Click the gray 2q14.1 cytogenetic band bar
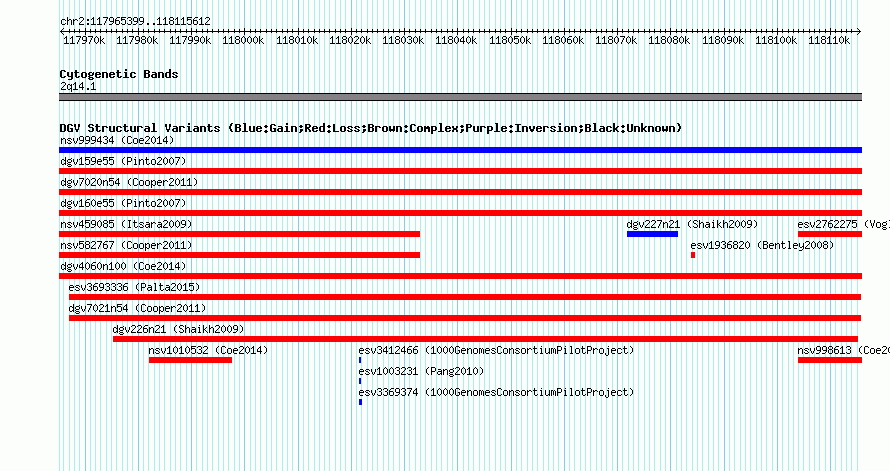 [x=460, y=97]
